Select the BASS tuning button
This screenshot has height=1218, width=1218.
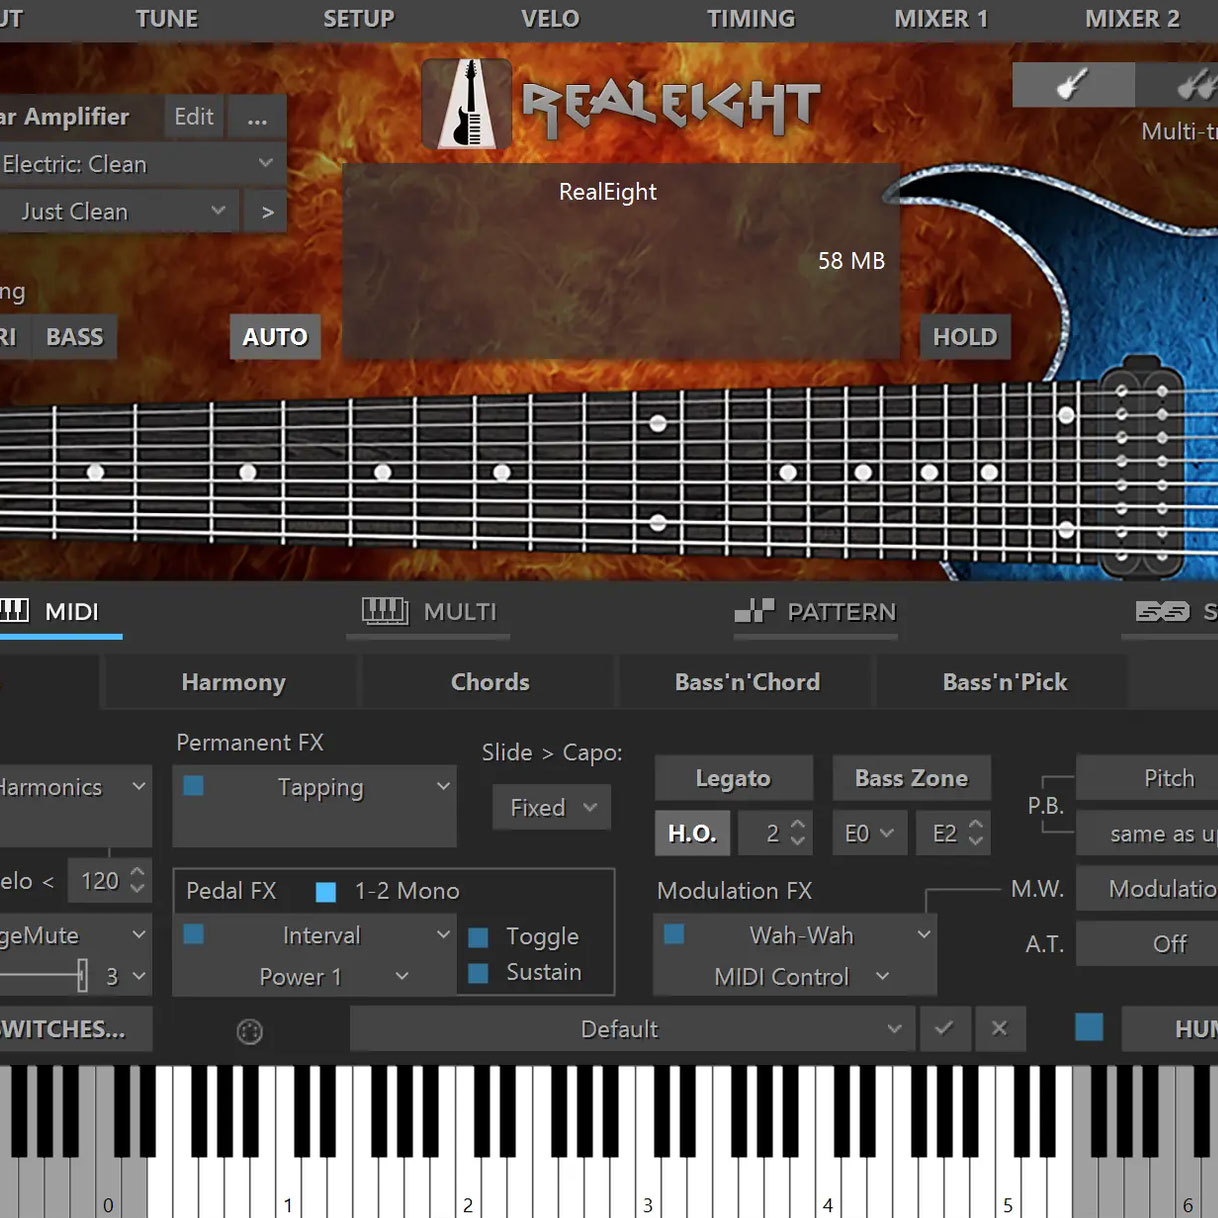point(75,337)
